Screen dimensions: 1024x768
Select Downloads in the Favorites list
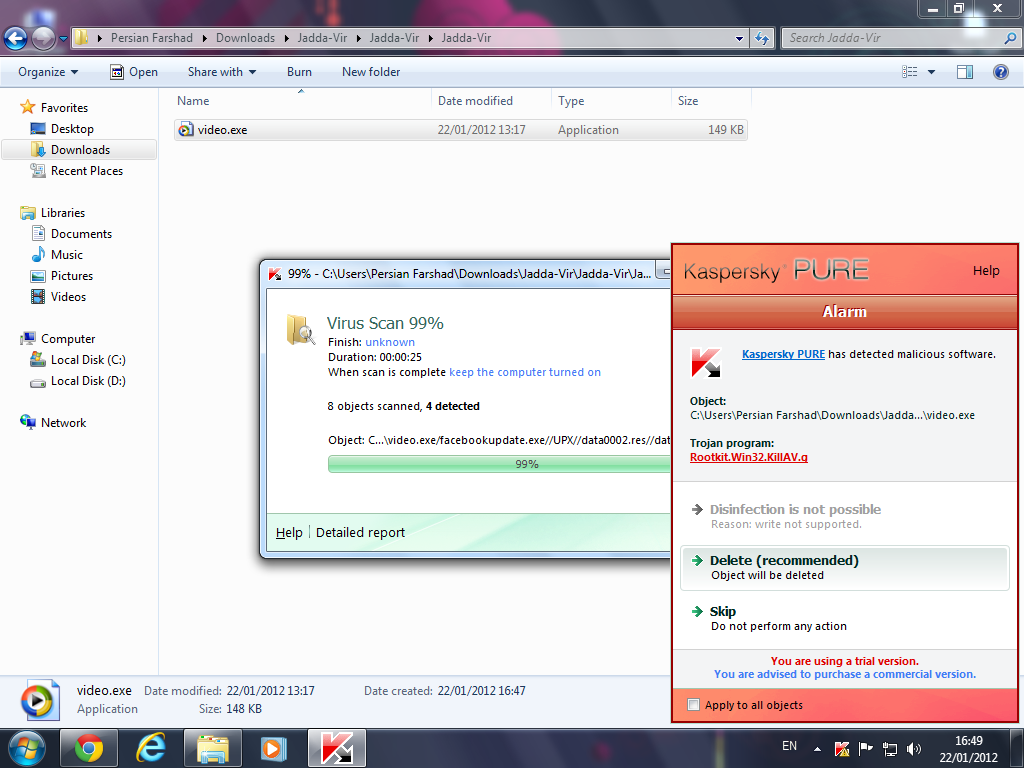pyautogui.click(x=80, y=150)
